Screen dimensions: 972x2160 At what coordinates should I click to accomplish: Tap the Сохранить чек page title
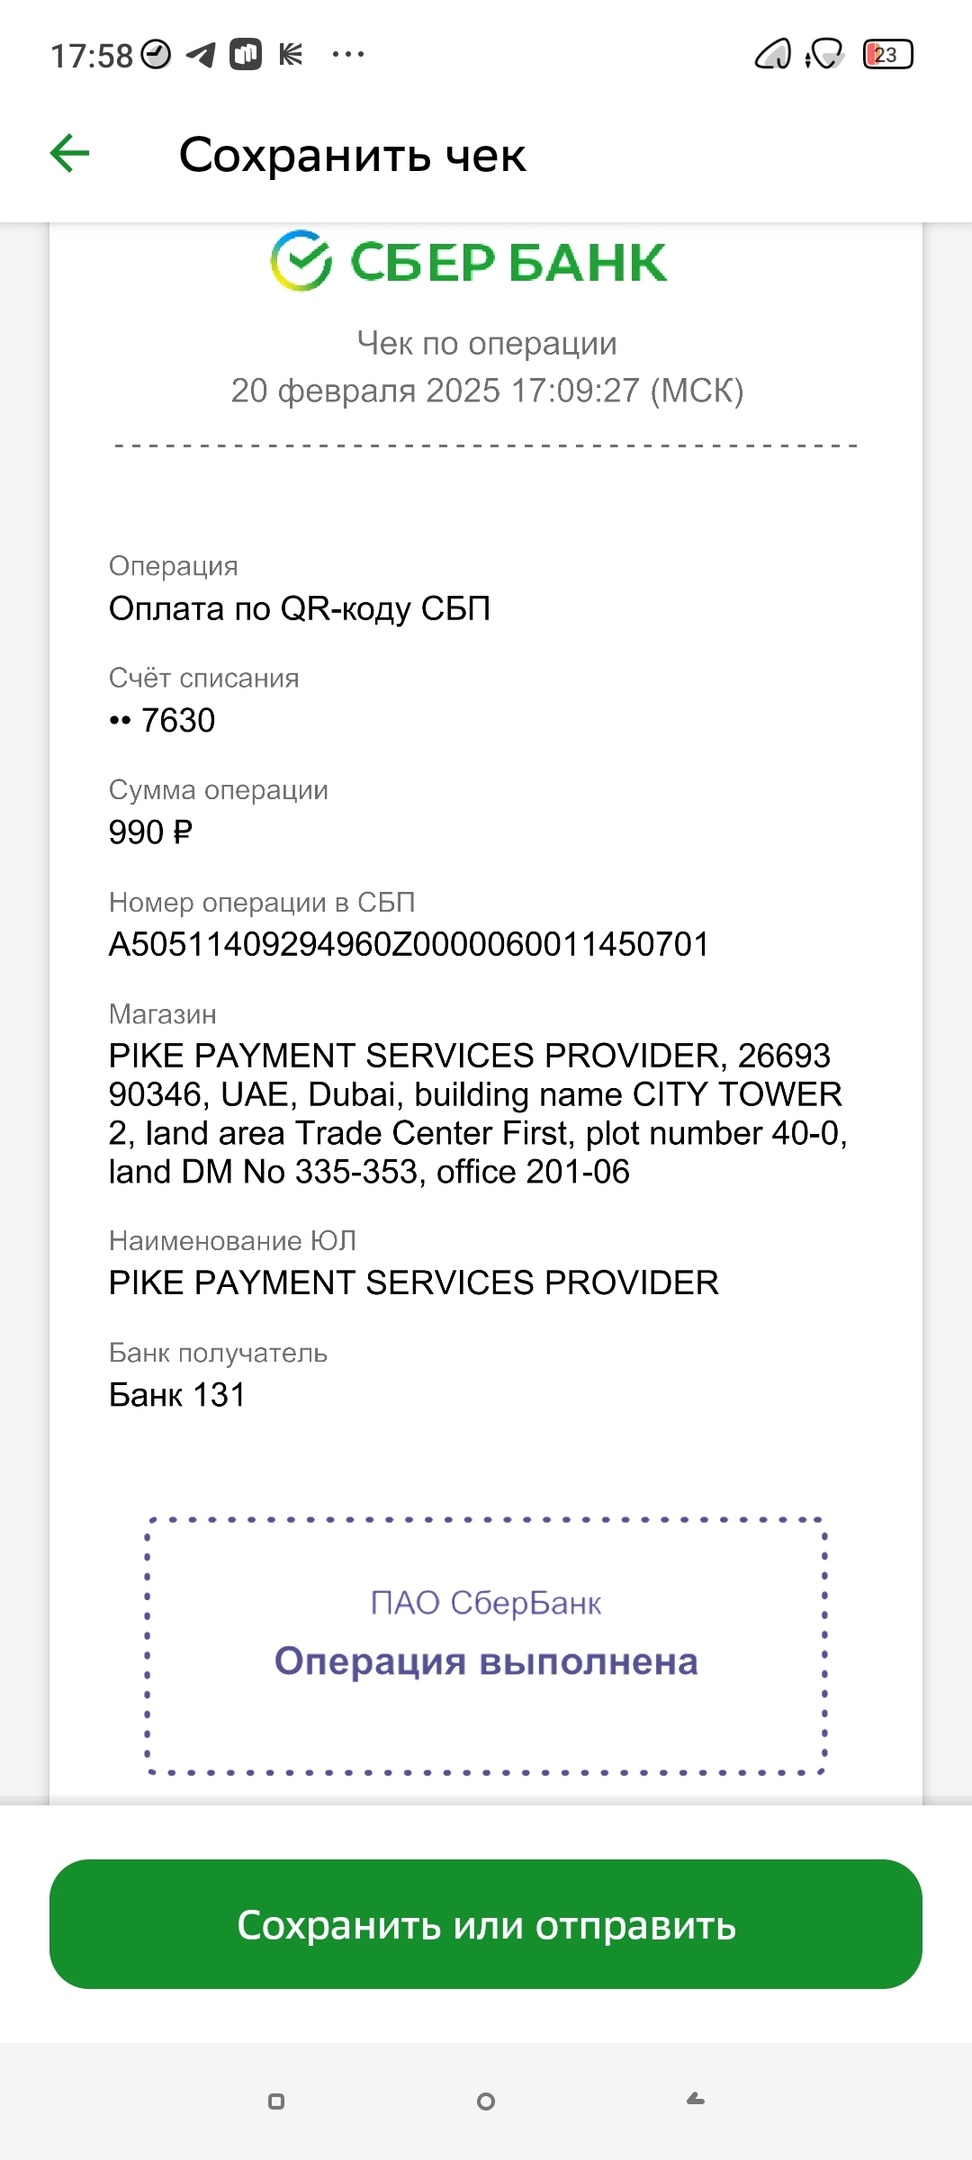[352, 155]
